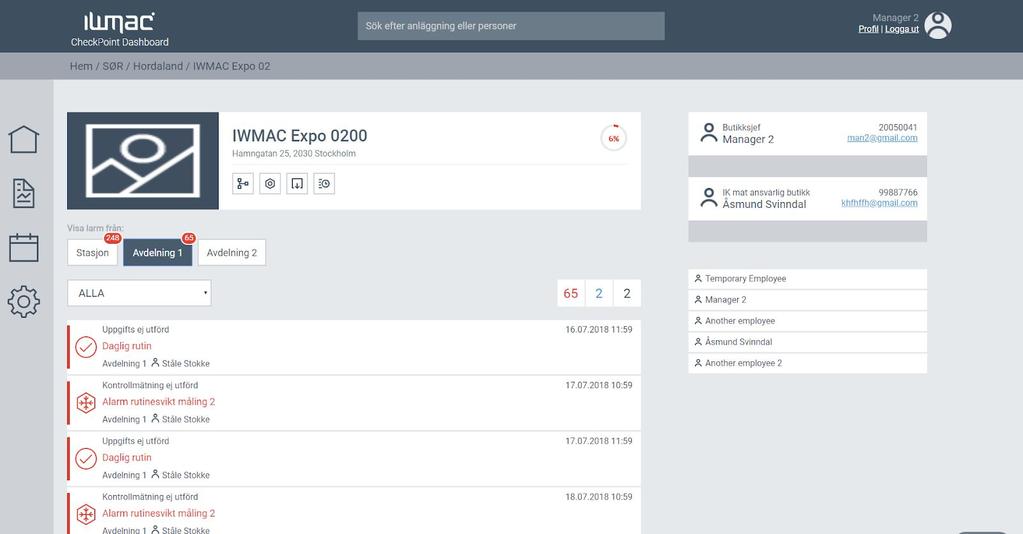Select Another employee in the staff list

click(808, 321)
